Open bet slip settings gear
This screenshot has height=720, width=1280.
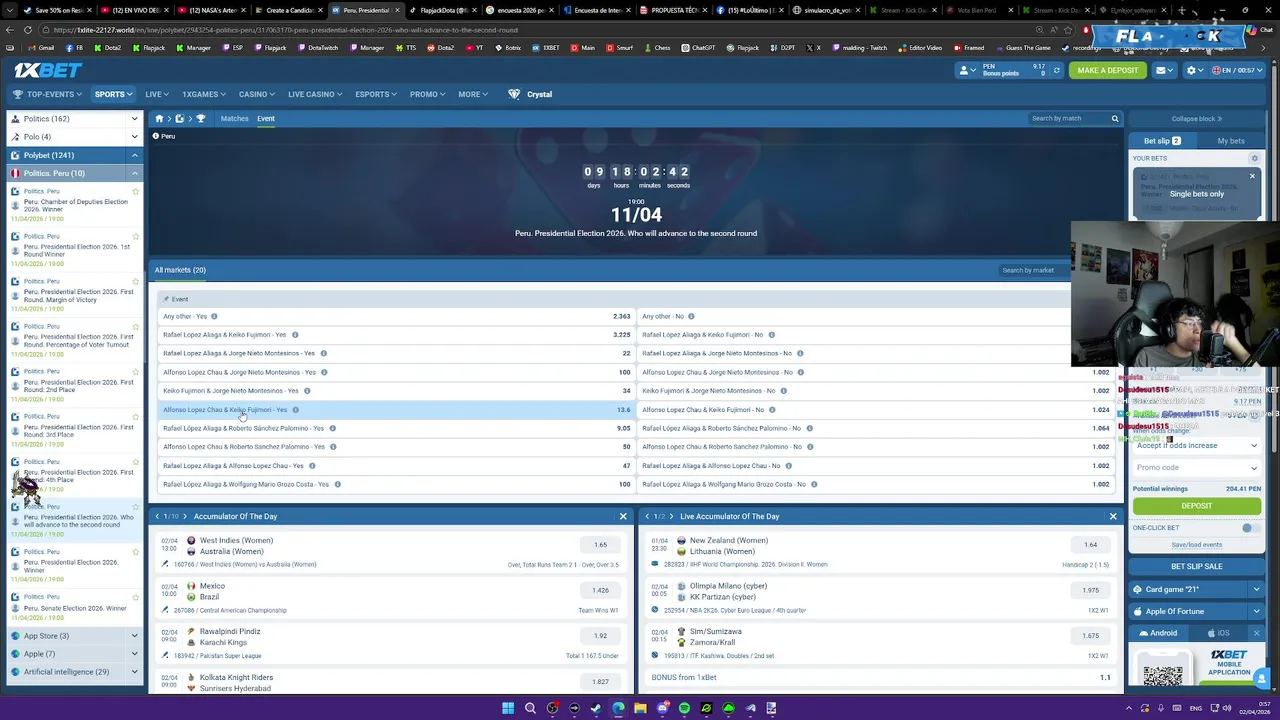click(x=1254, y=158)
